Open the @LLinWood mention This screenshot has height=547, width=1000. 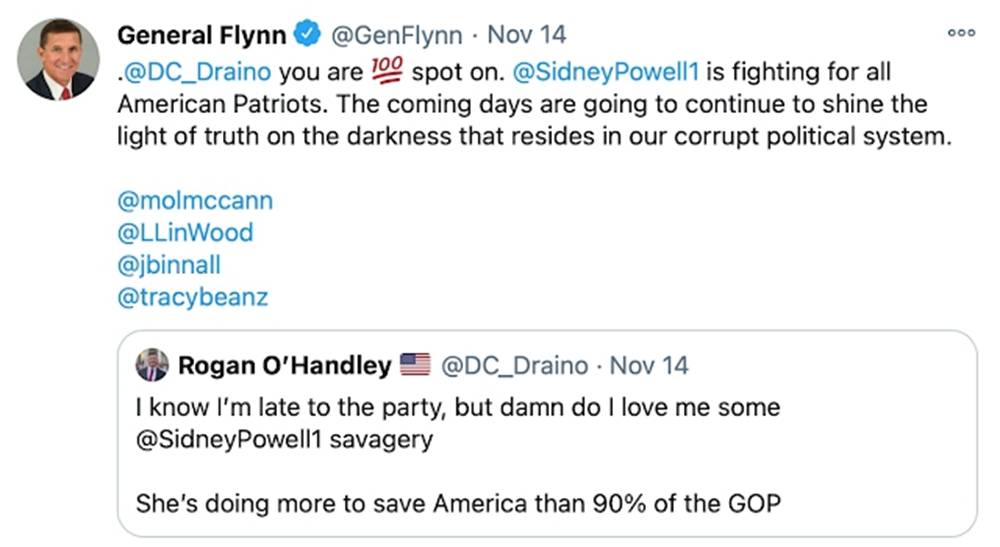(185, 233)
